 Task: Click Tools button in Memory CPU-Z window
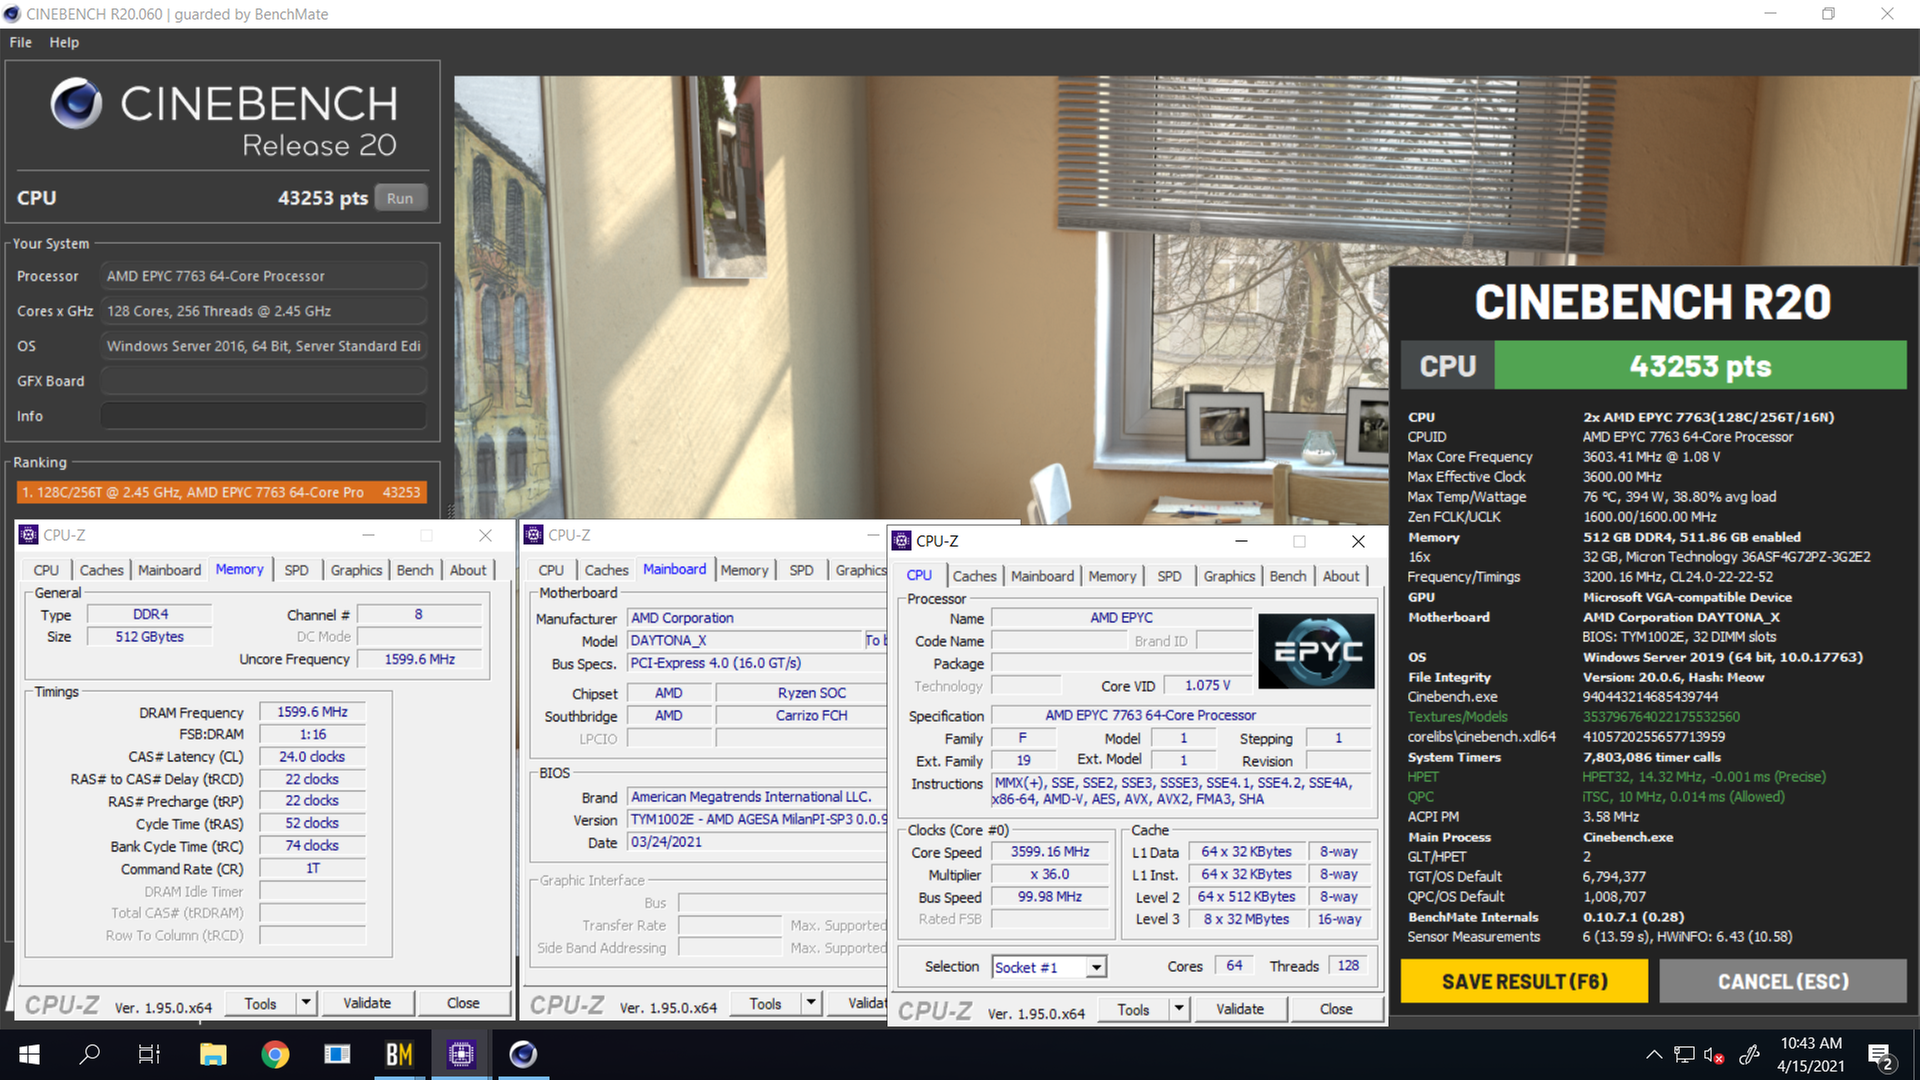tap(260, 1003)
